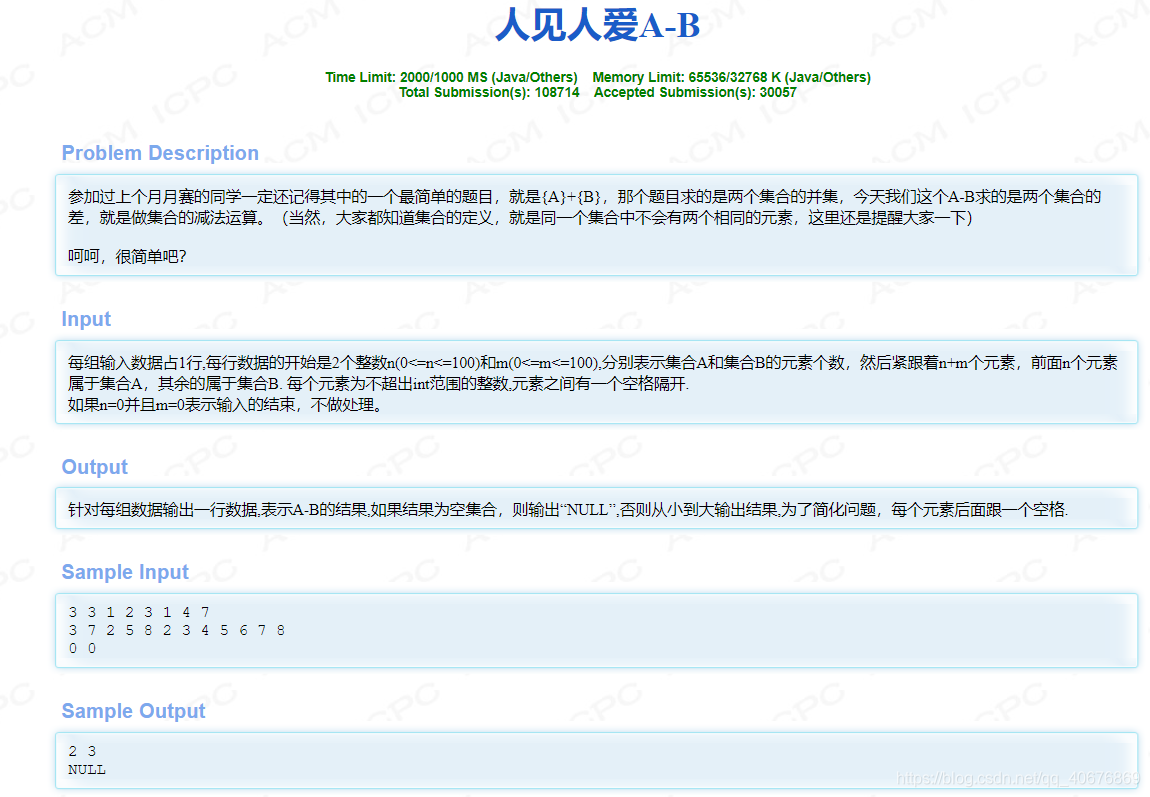Click the Problem Description heading
This screenshot has width=1150, height=797.
(x=160, y=153)
